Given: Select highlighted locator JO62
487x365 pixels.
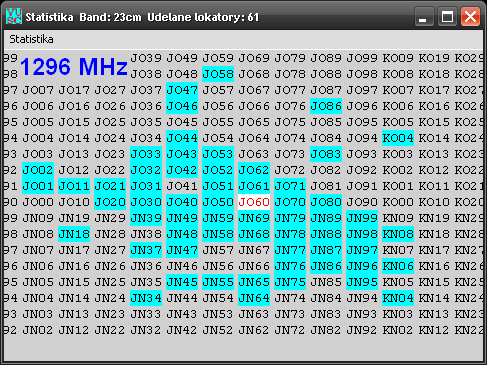Looking at the screenshot, I should (x=254, y=170).
